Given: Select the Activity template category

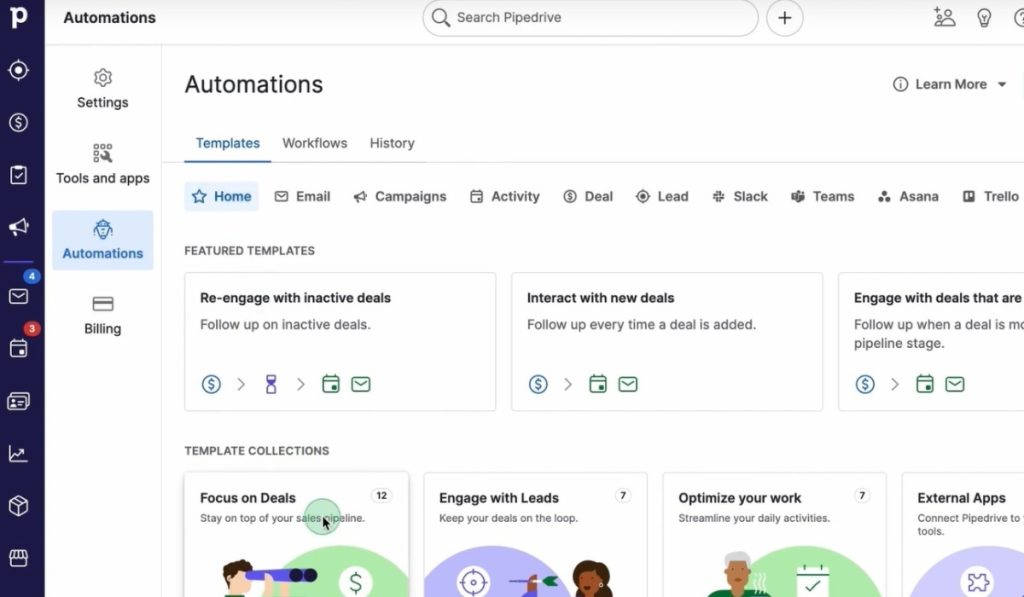Looking at the screenshot, I should 505,197.
